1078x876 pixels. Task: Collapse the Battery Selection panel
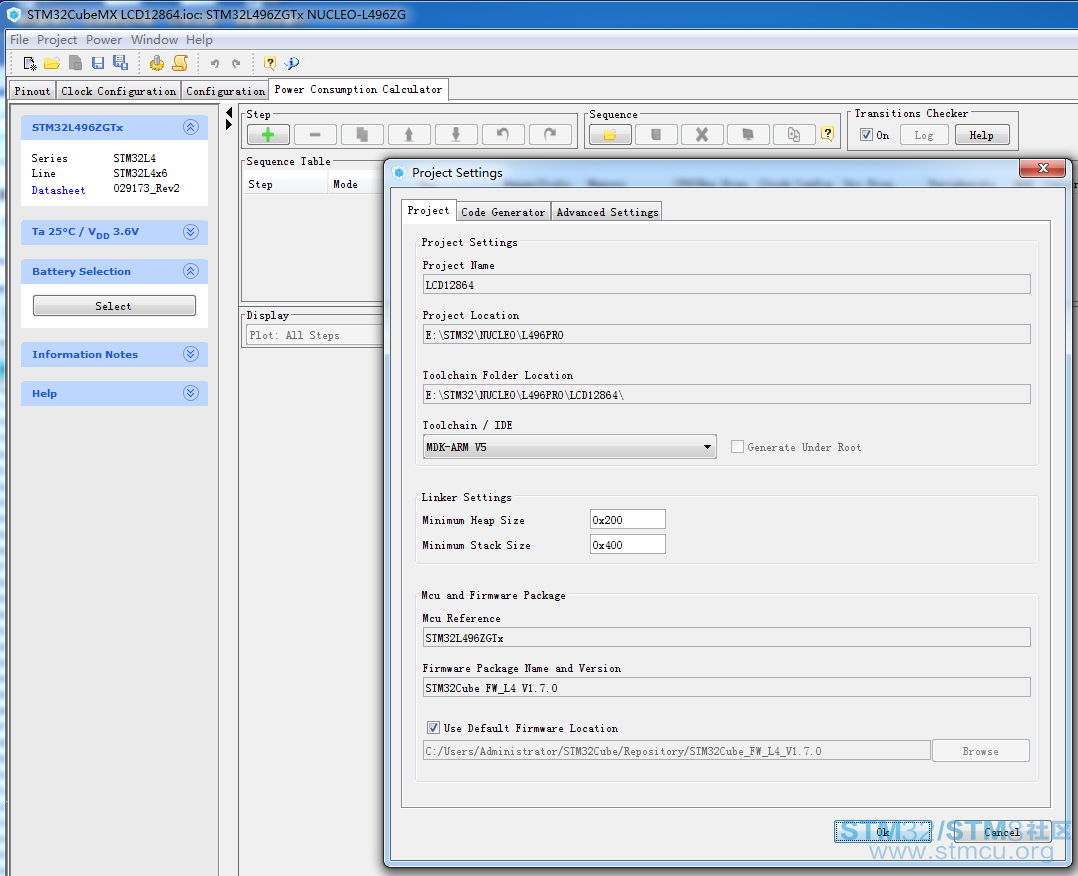pyautogui.click(x=191, y=271)
